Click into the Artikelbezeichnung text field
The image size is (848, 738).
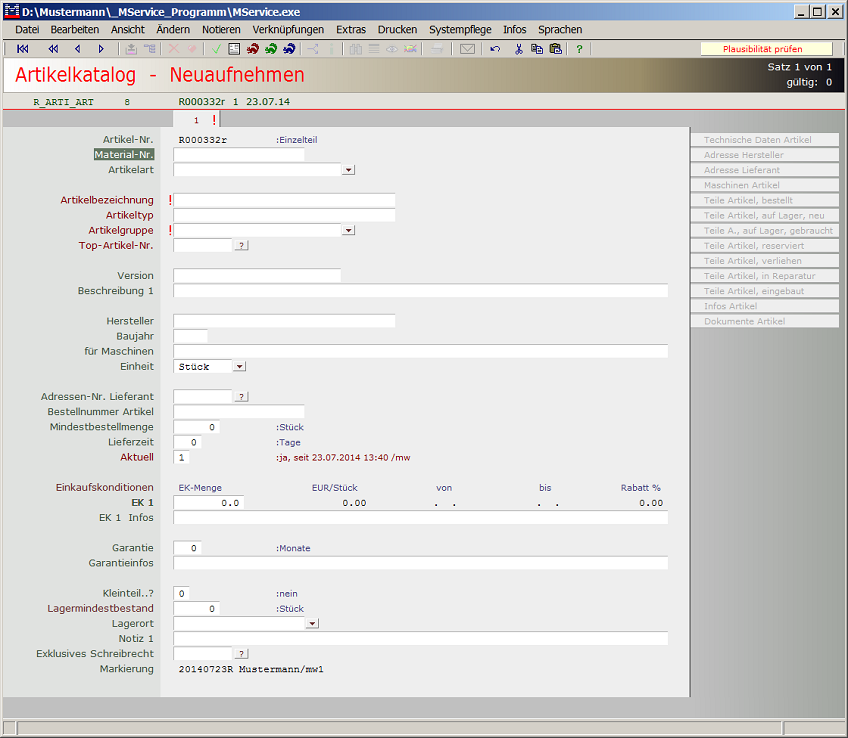(x=284, y=200)
